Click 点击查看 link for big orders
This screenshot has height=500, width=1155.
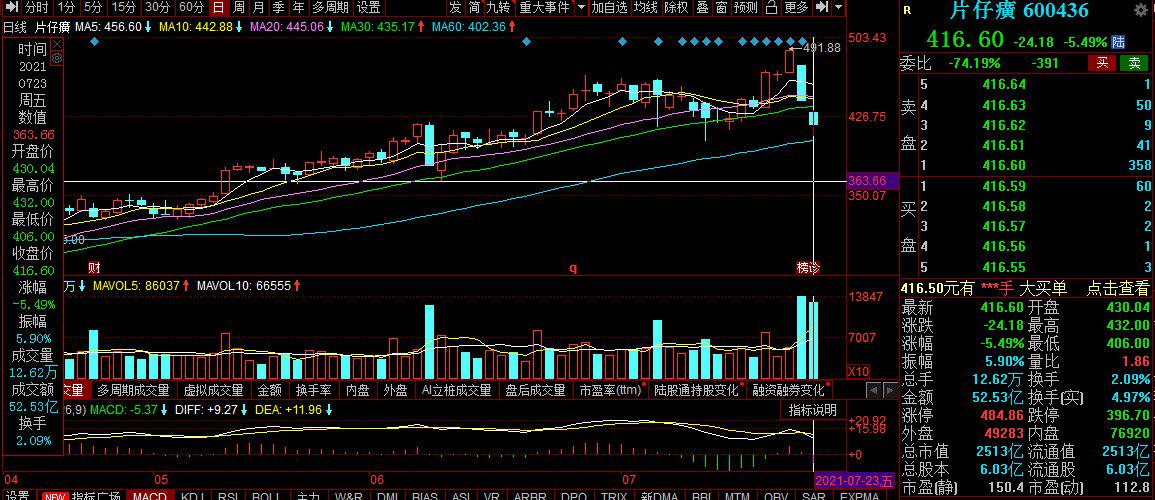click(x=1117, y=289)
